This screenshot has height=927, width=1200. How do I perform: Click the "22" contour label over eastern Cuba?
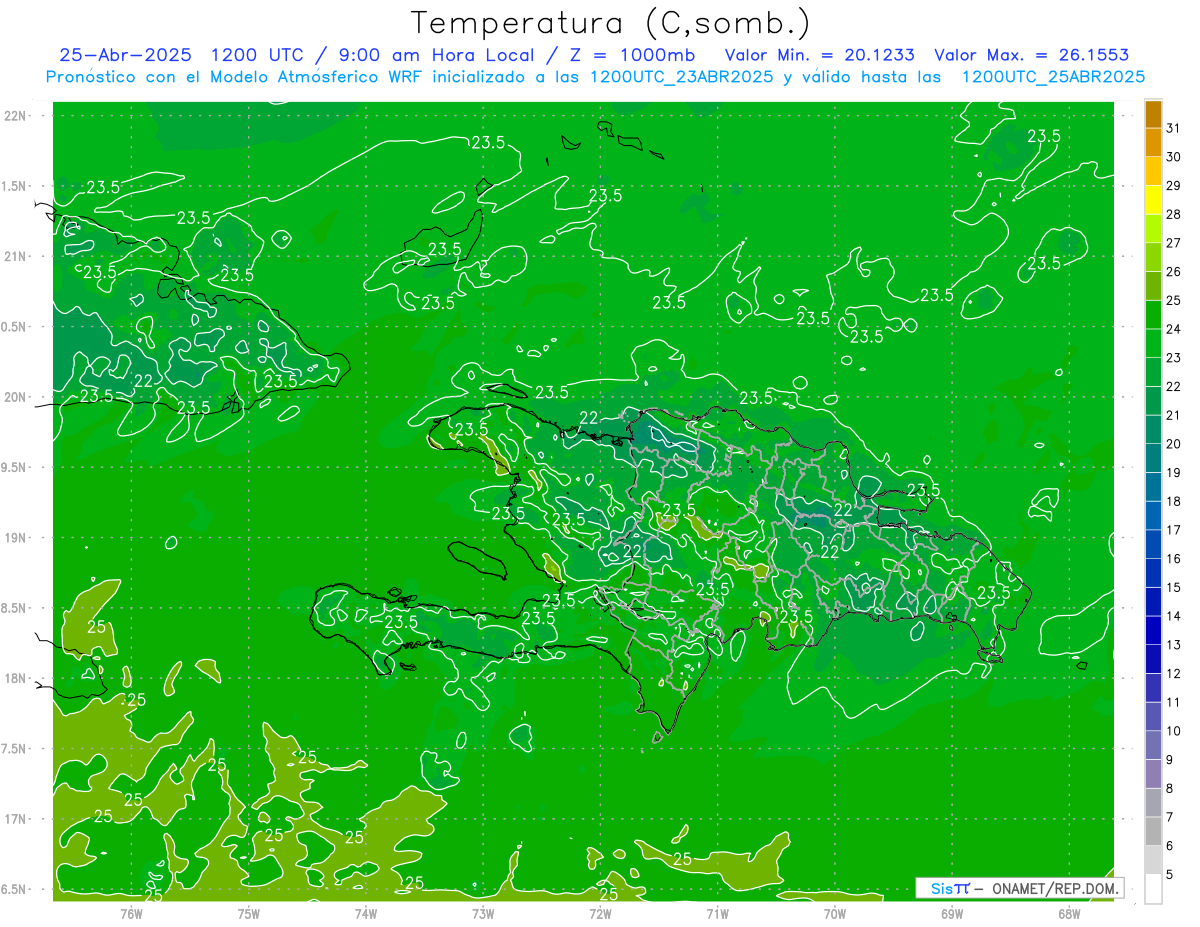(143, 380)
